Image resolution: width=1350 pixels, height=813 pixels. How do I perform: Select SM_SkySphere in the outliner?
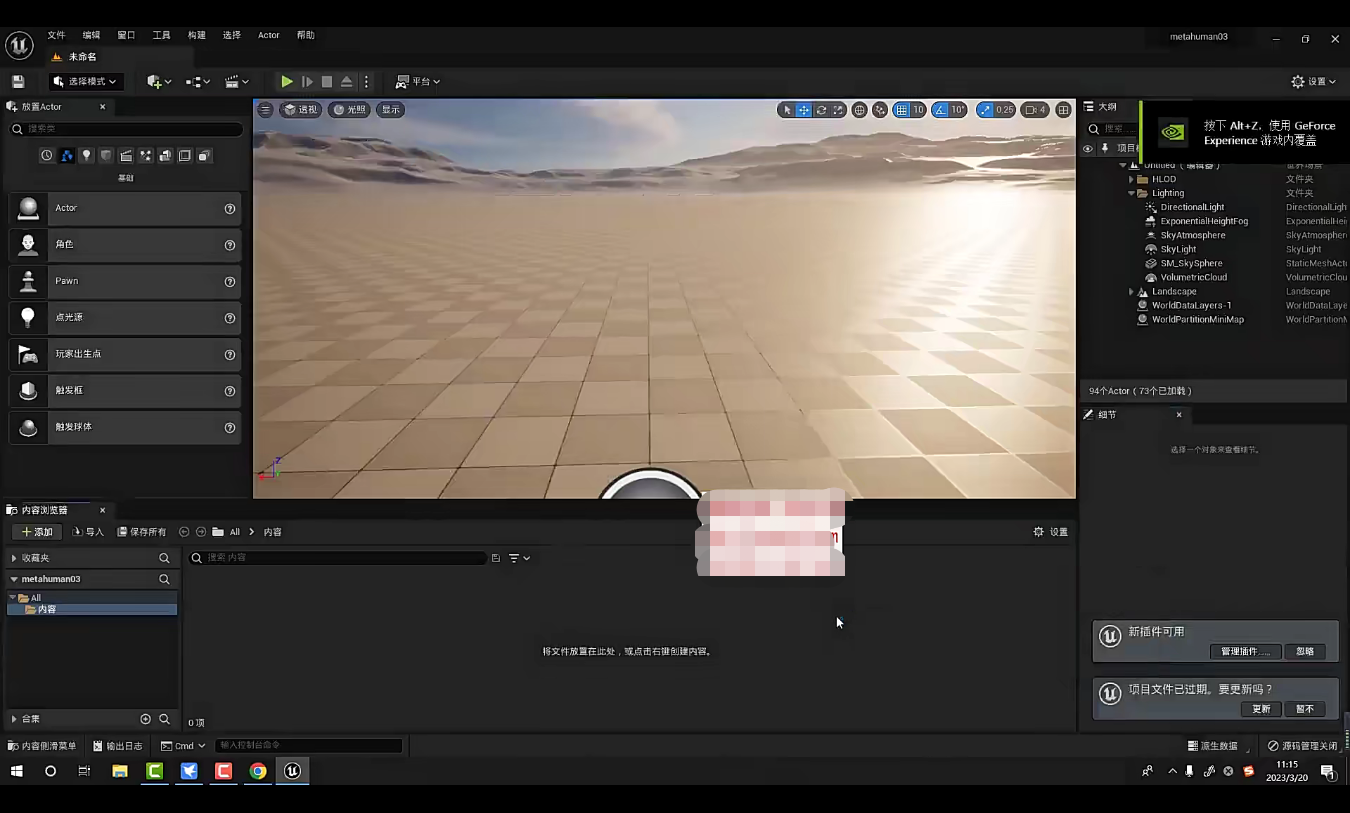tap(1191, 264)
